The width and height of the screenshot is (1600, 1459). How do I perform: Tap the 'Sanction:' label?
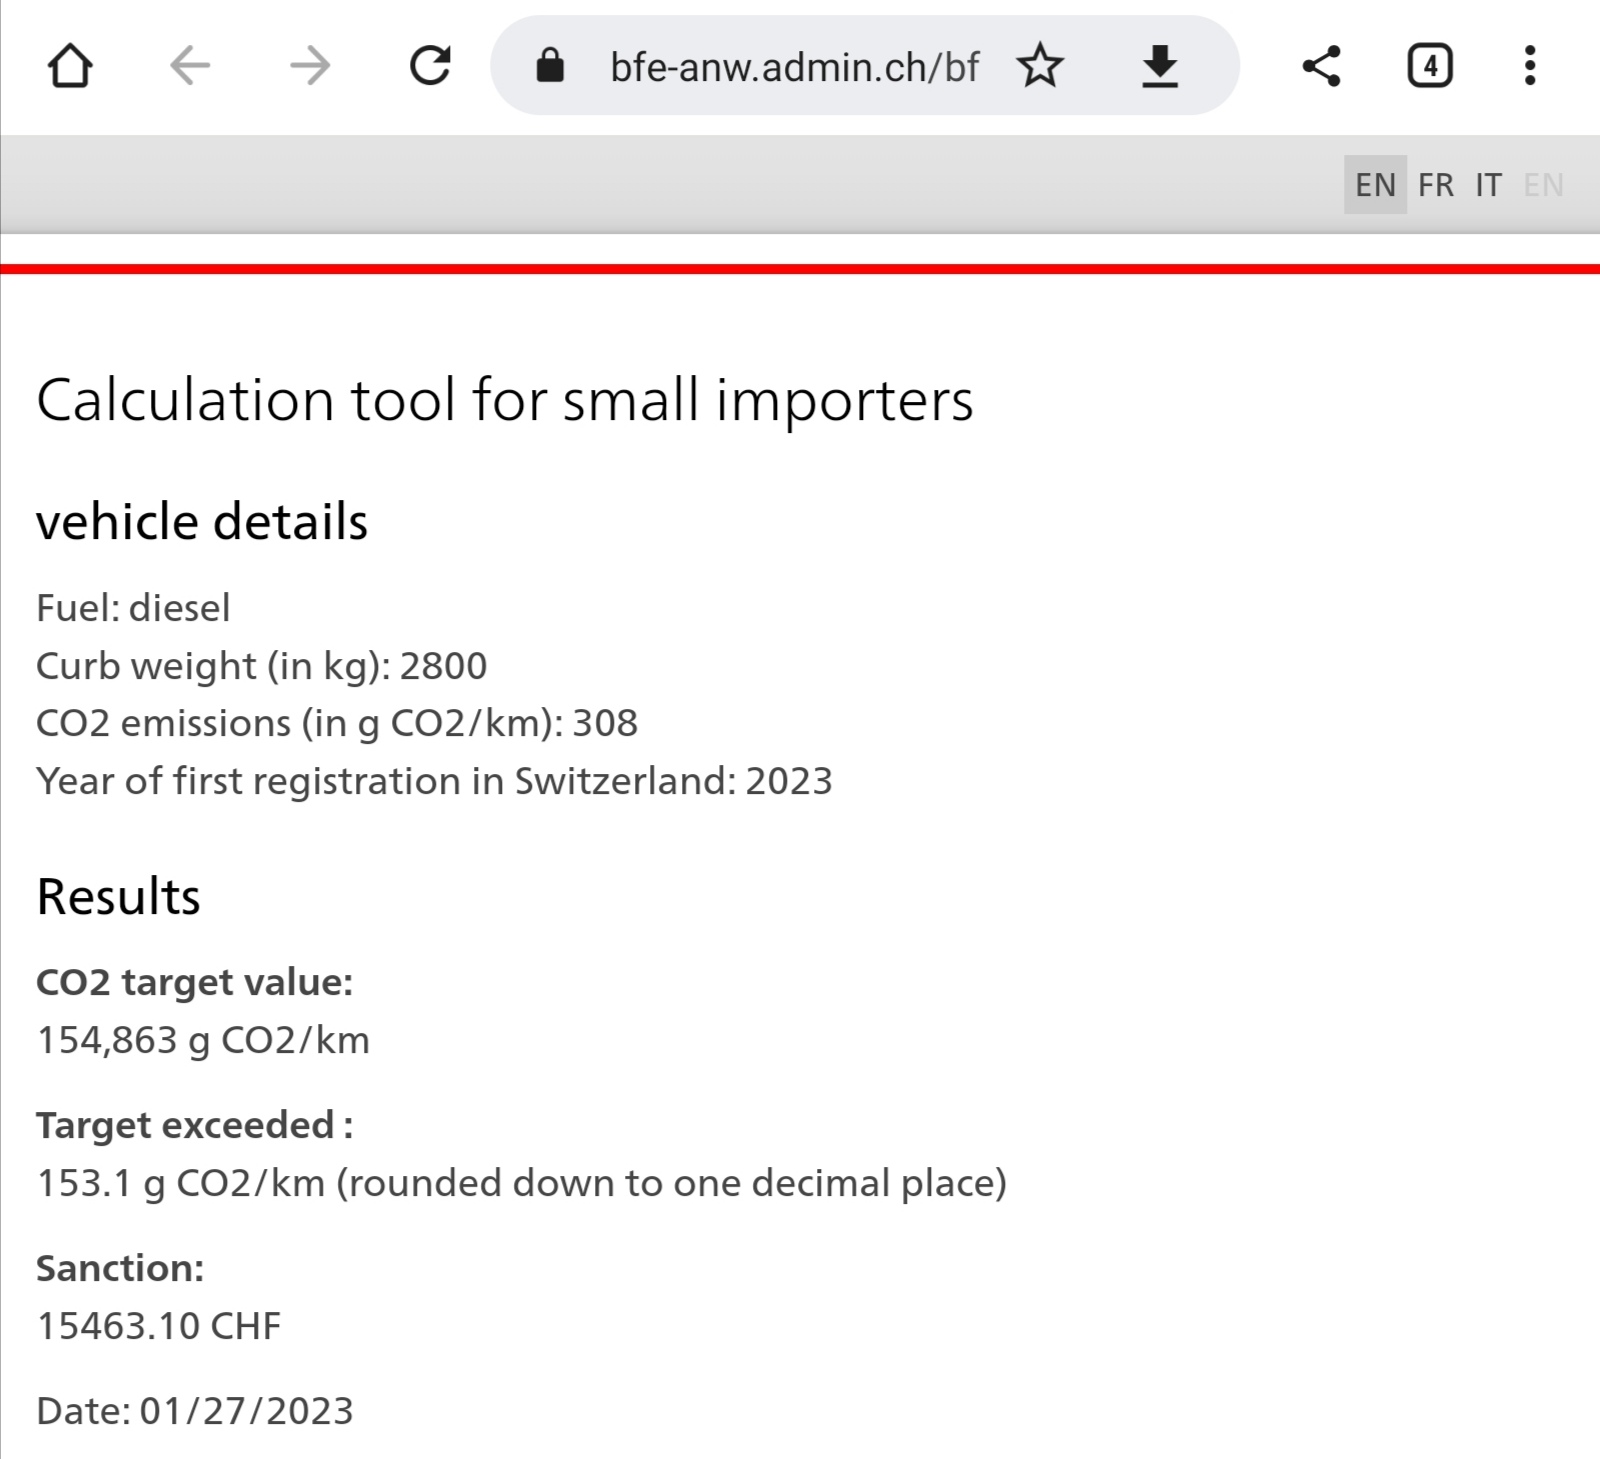(120, 1269)
